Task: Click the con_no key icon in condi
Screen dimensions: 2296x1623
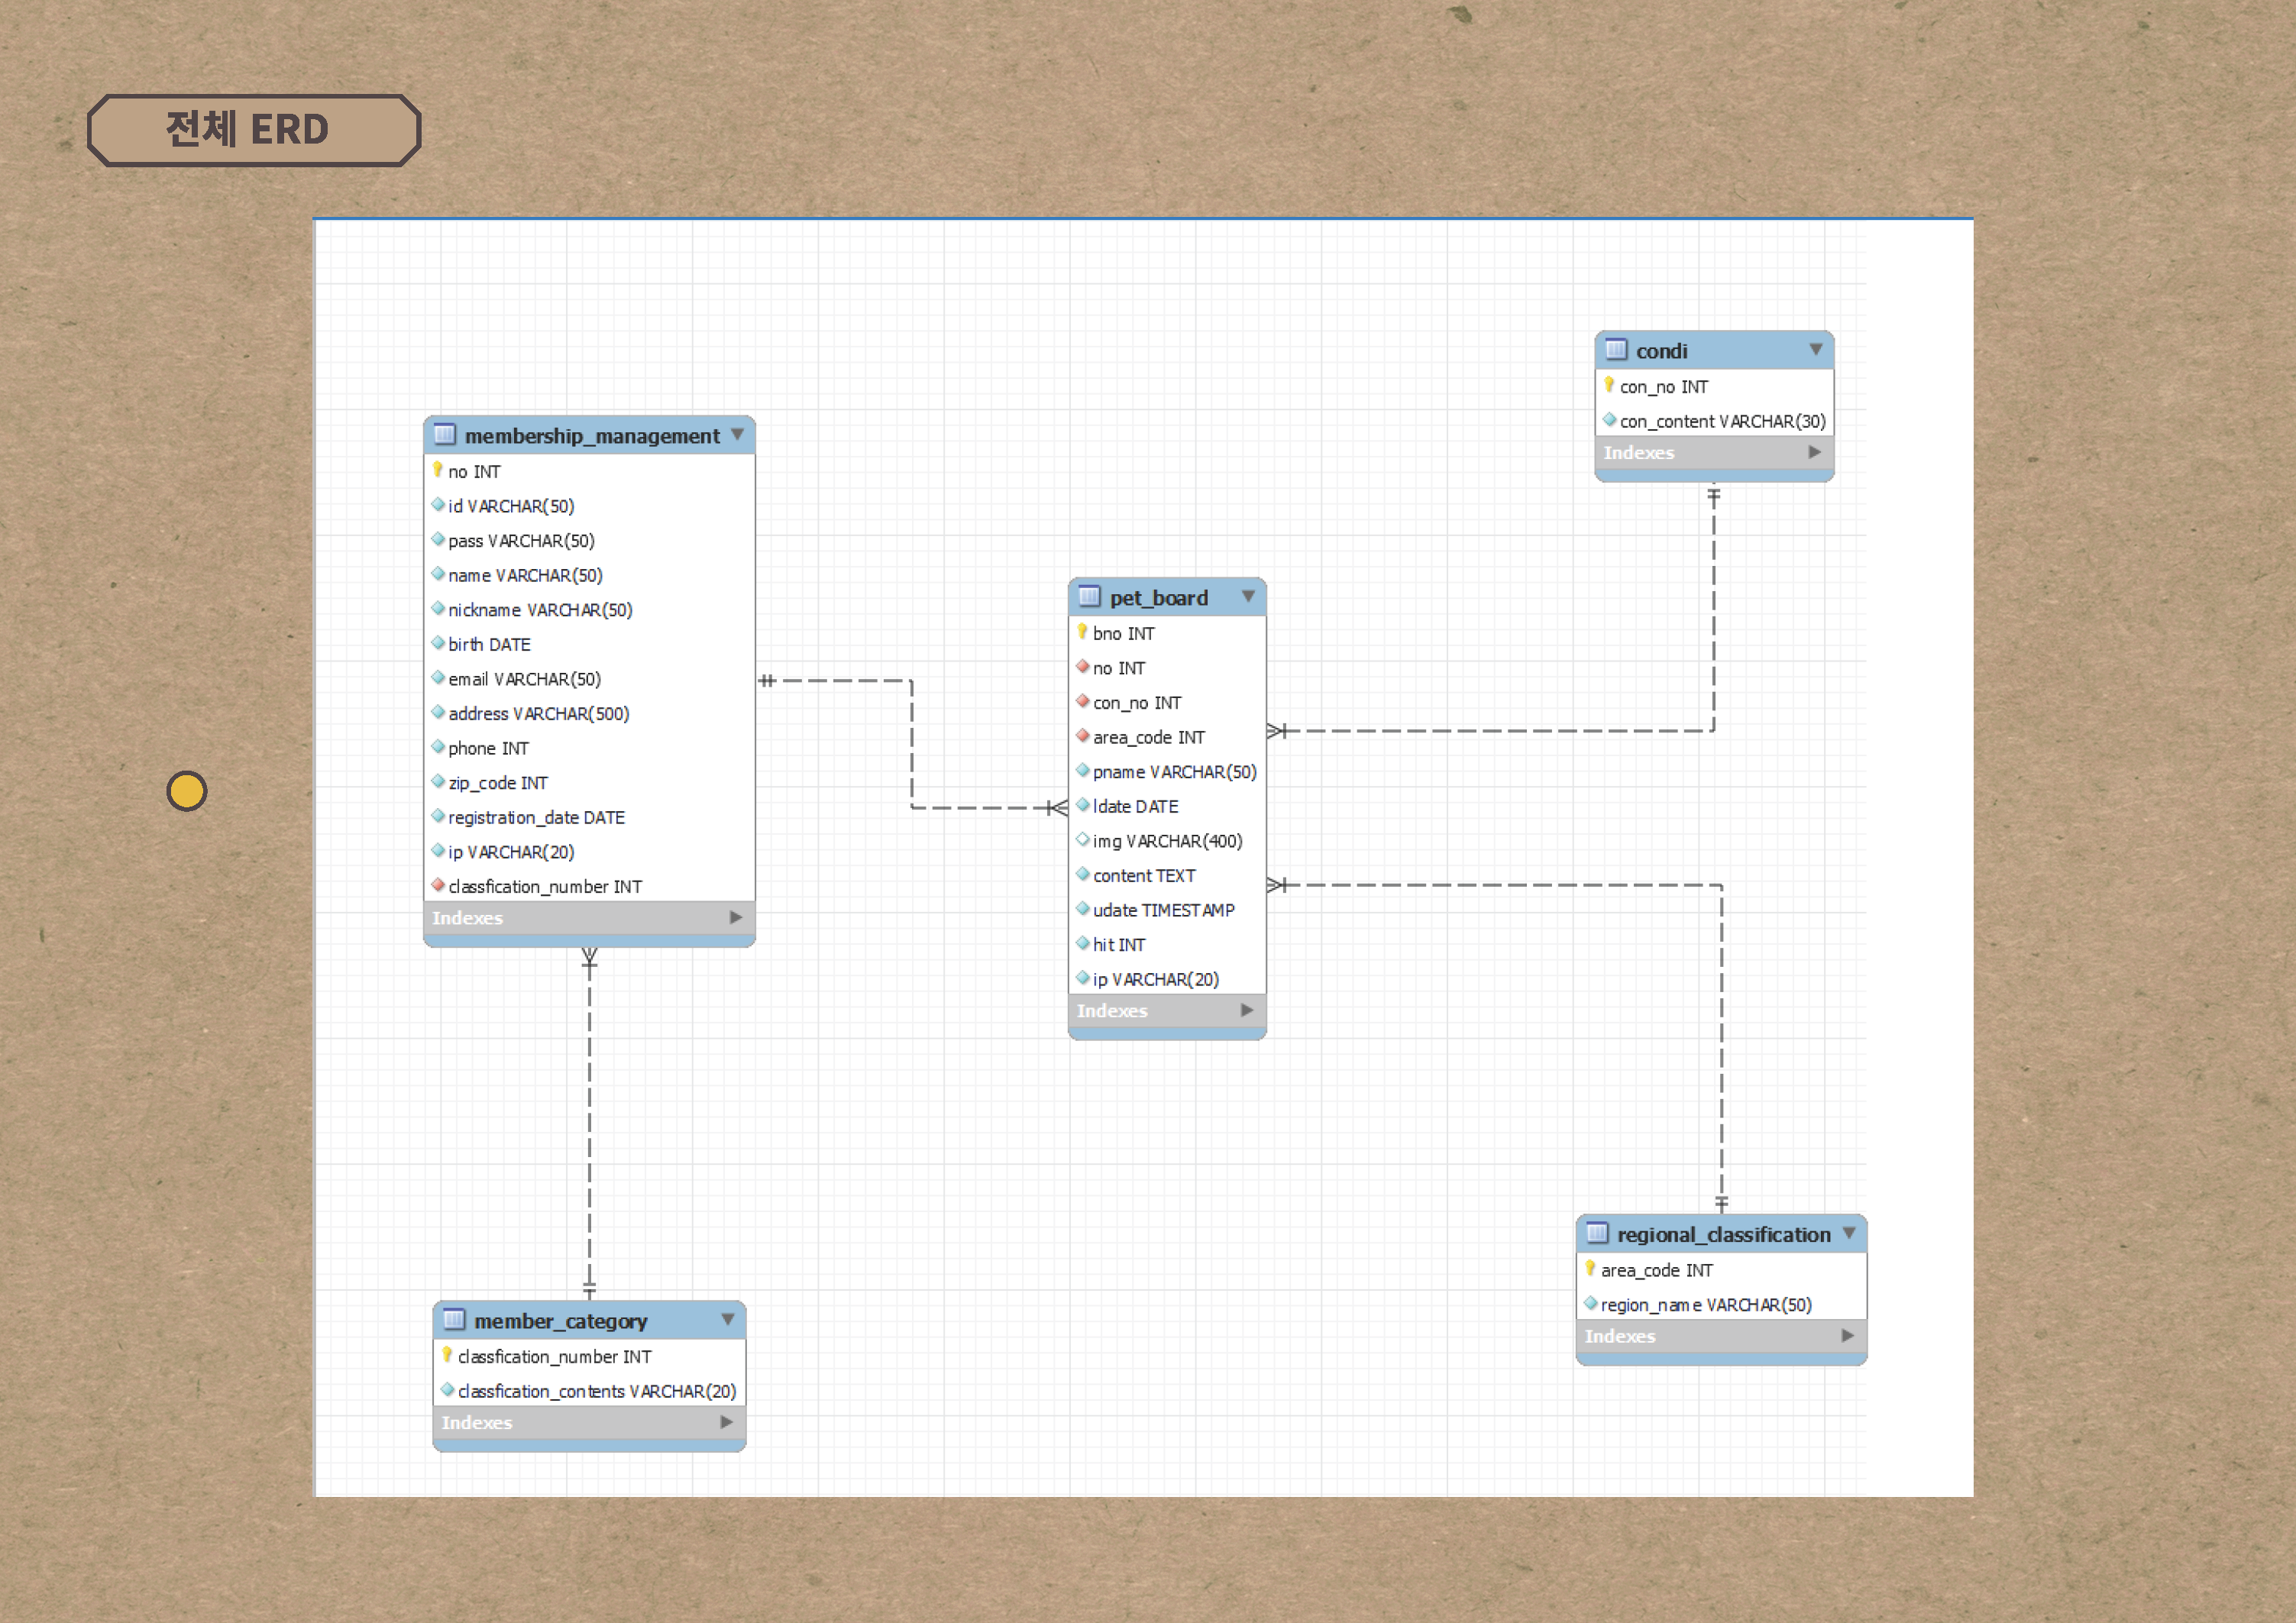Action: tap(1609, 385)
